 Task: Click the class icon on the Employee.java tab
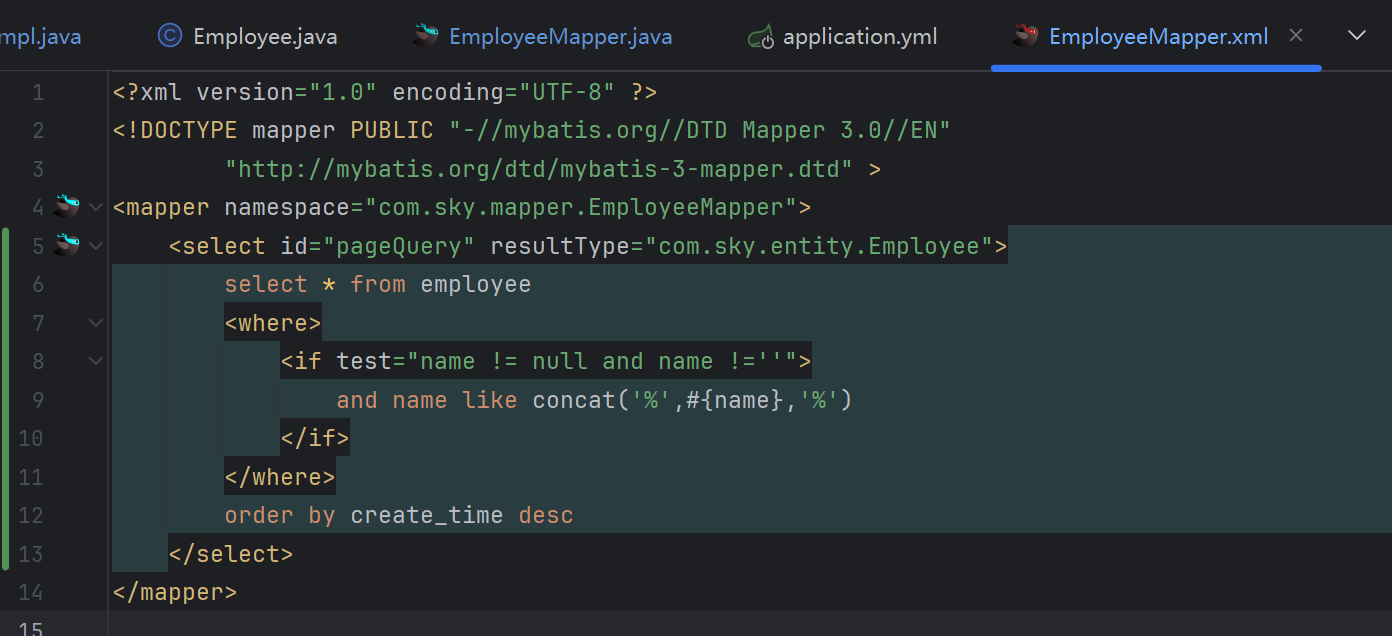170,37
